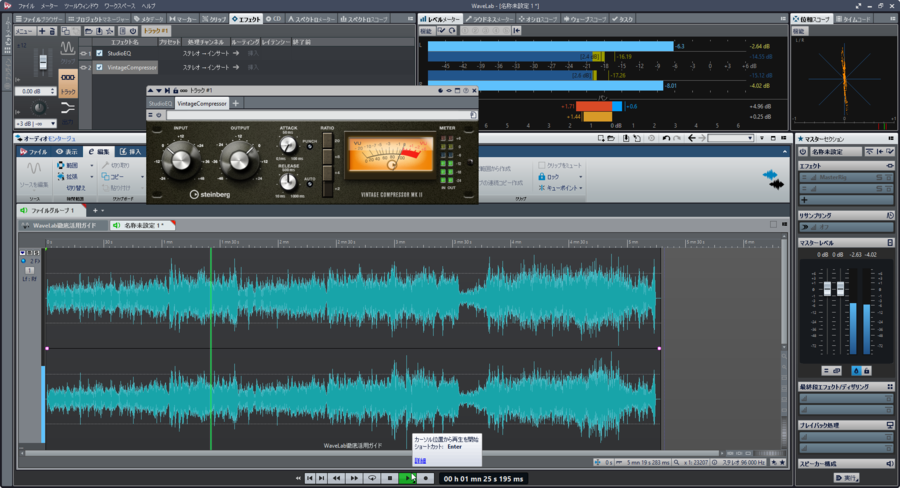Expand the file group tab list arrow
The height and width of the screenshot is (488, 900).
(103, 211)
